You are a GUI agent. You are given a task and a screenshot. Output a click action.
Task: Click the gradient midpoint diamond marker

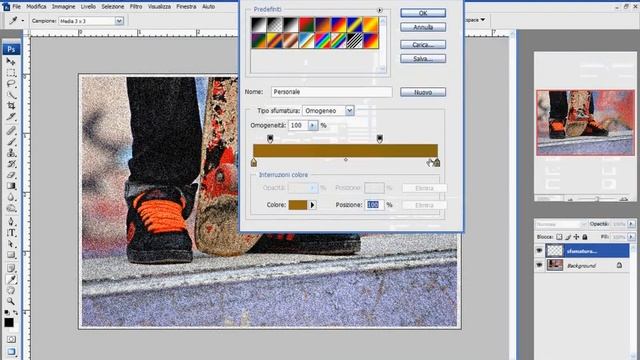346,160
